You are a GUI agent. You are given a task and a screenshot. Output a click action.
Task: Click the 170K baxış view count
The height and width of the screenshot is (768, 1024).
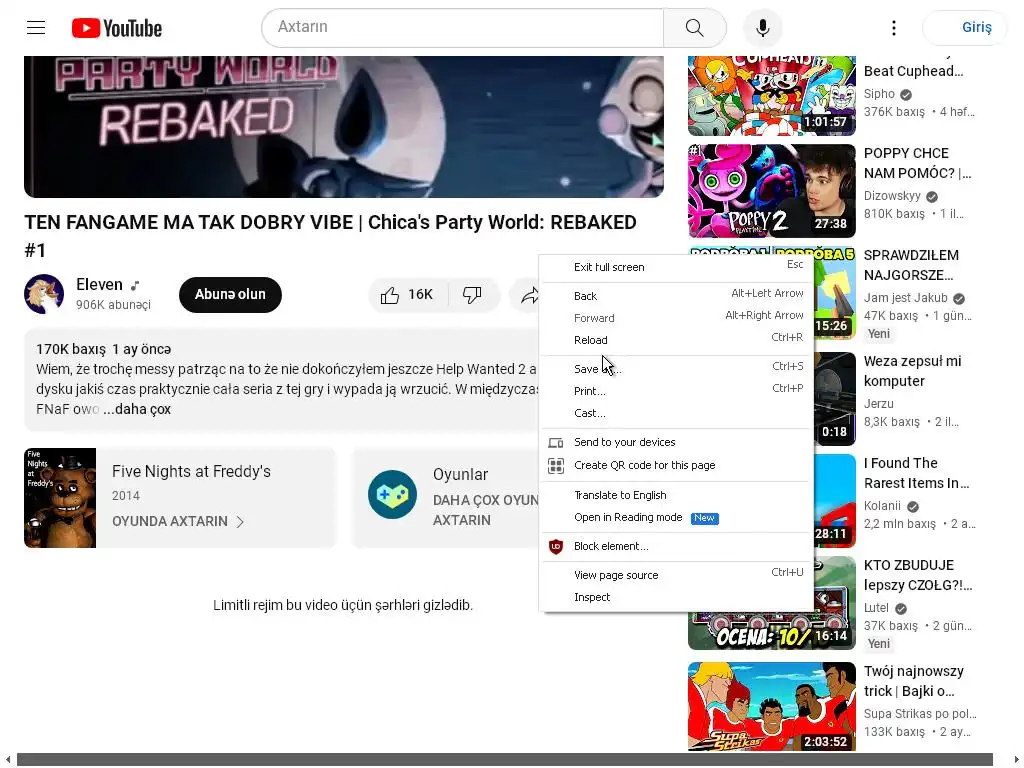pos(71,349)
